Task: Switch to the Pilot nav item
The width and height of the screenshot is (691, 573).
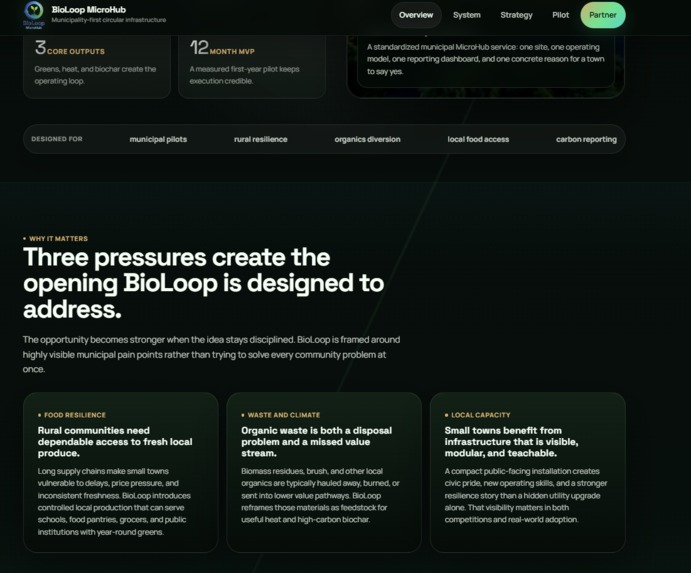Action: tap(561, 15)
